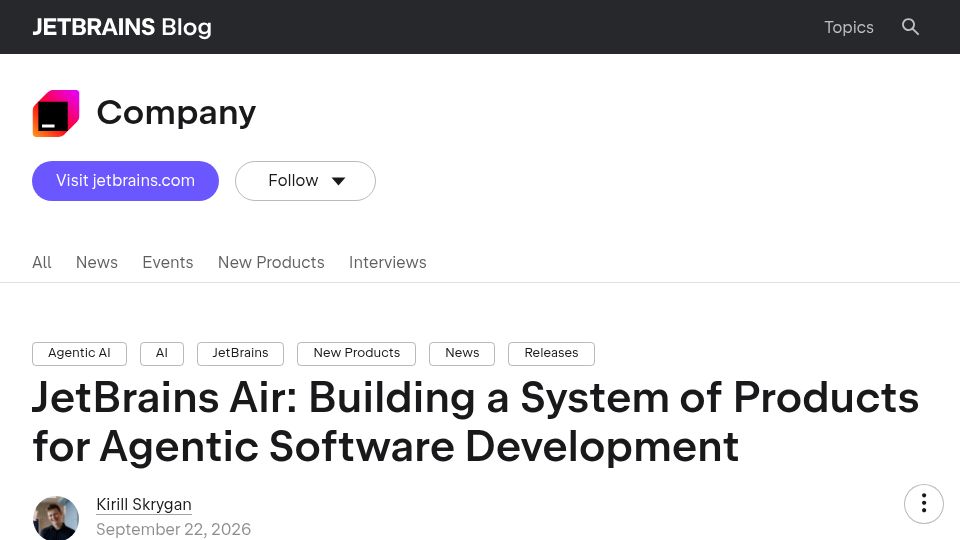The image size is (960, 540).
Task: Open the JetBrains Air article headline
Action: 475,422
